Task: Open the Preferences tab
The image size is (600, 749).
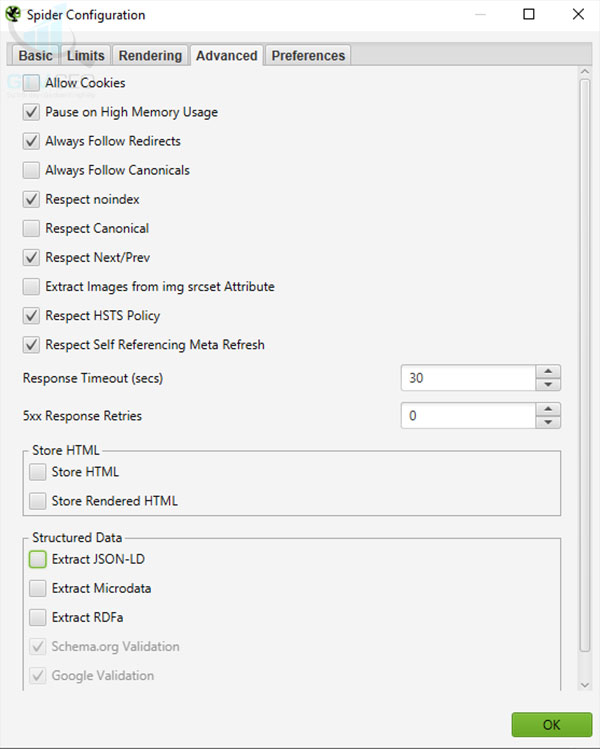Action: point(308,56)
